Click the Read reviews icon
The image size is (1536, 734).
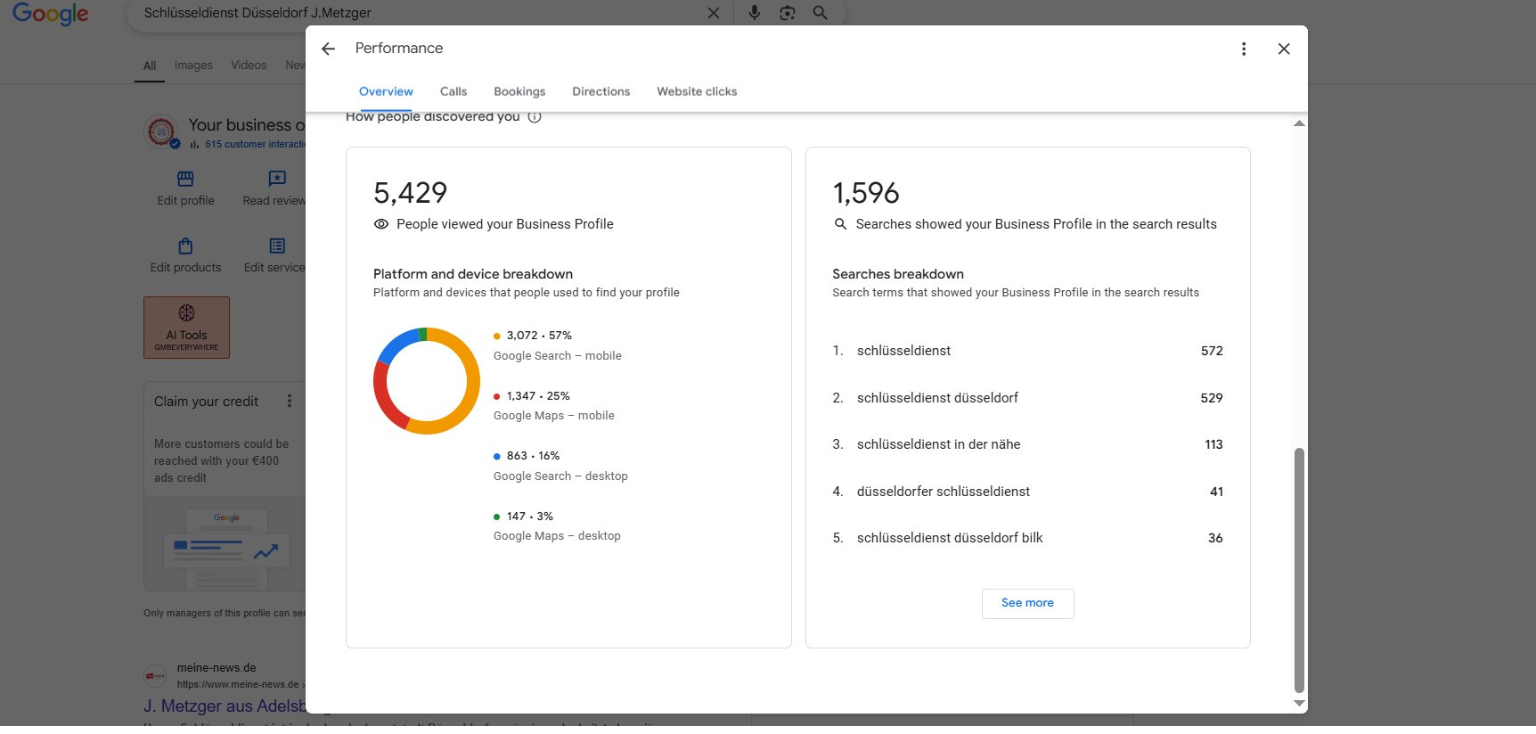coord(277,179)
